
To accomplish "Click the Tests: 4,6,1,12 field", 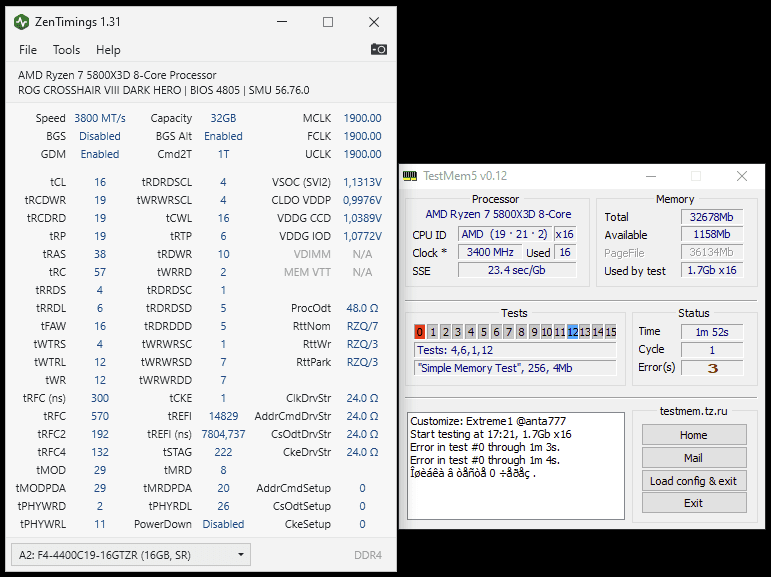I will click(515, 350).
